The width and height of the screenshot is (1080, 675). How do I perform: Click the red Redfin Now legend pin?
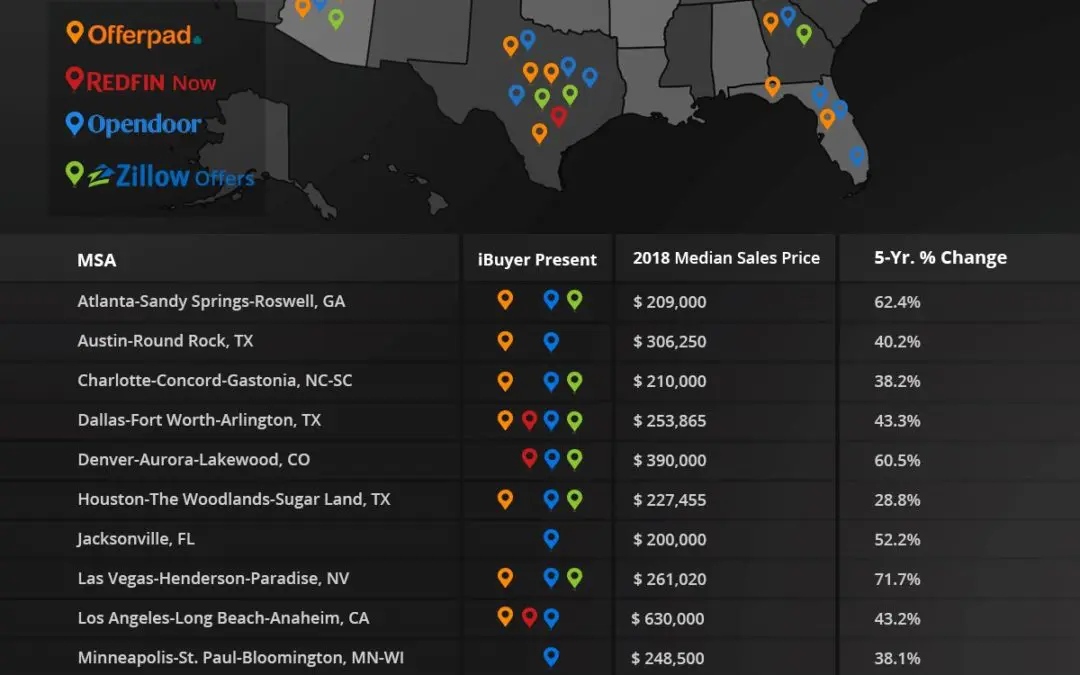(74, 78)
